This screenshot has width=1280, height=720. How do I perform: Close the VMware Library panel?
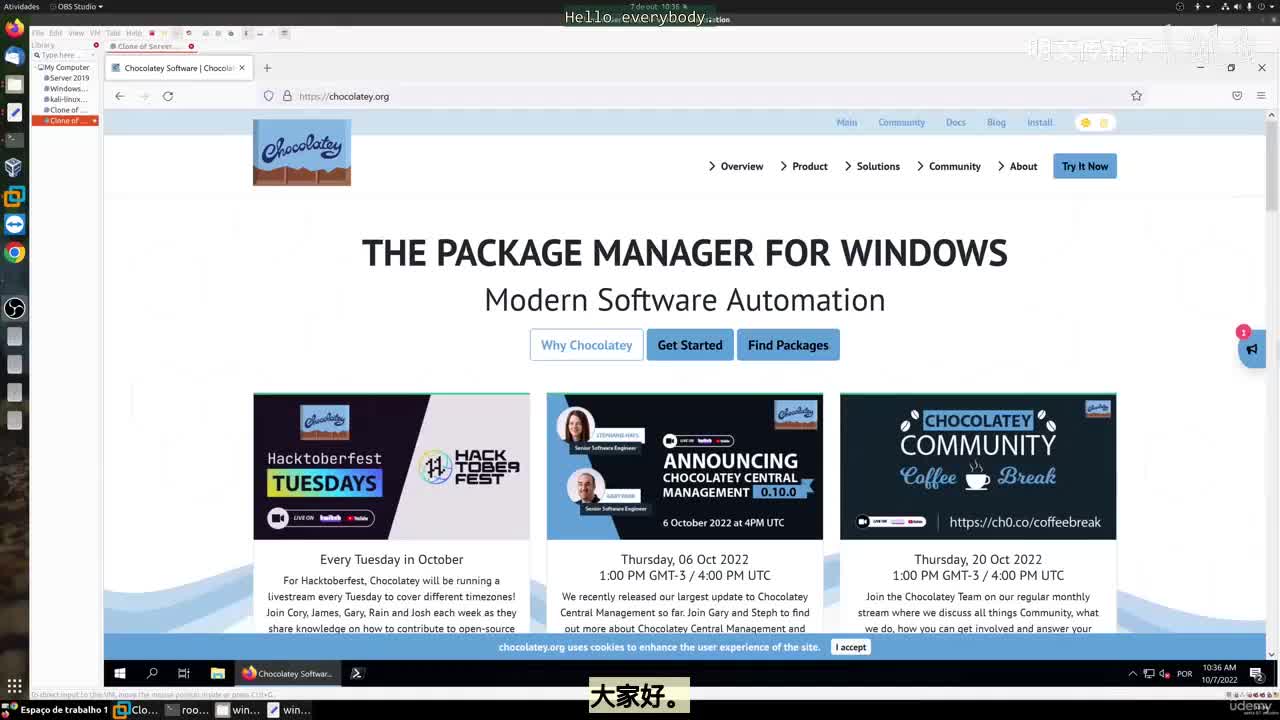click(96, 45)
